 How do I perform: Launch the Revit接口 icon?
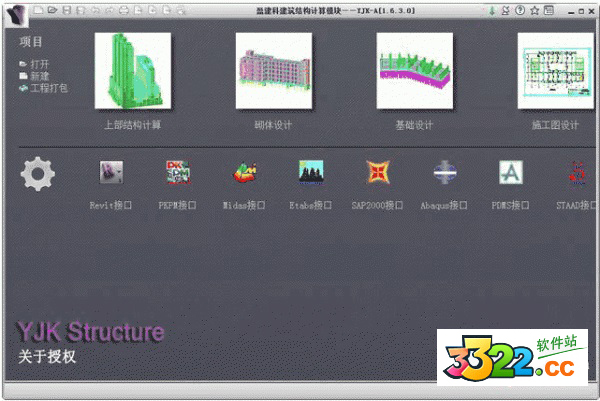(111, 172)
